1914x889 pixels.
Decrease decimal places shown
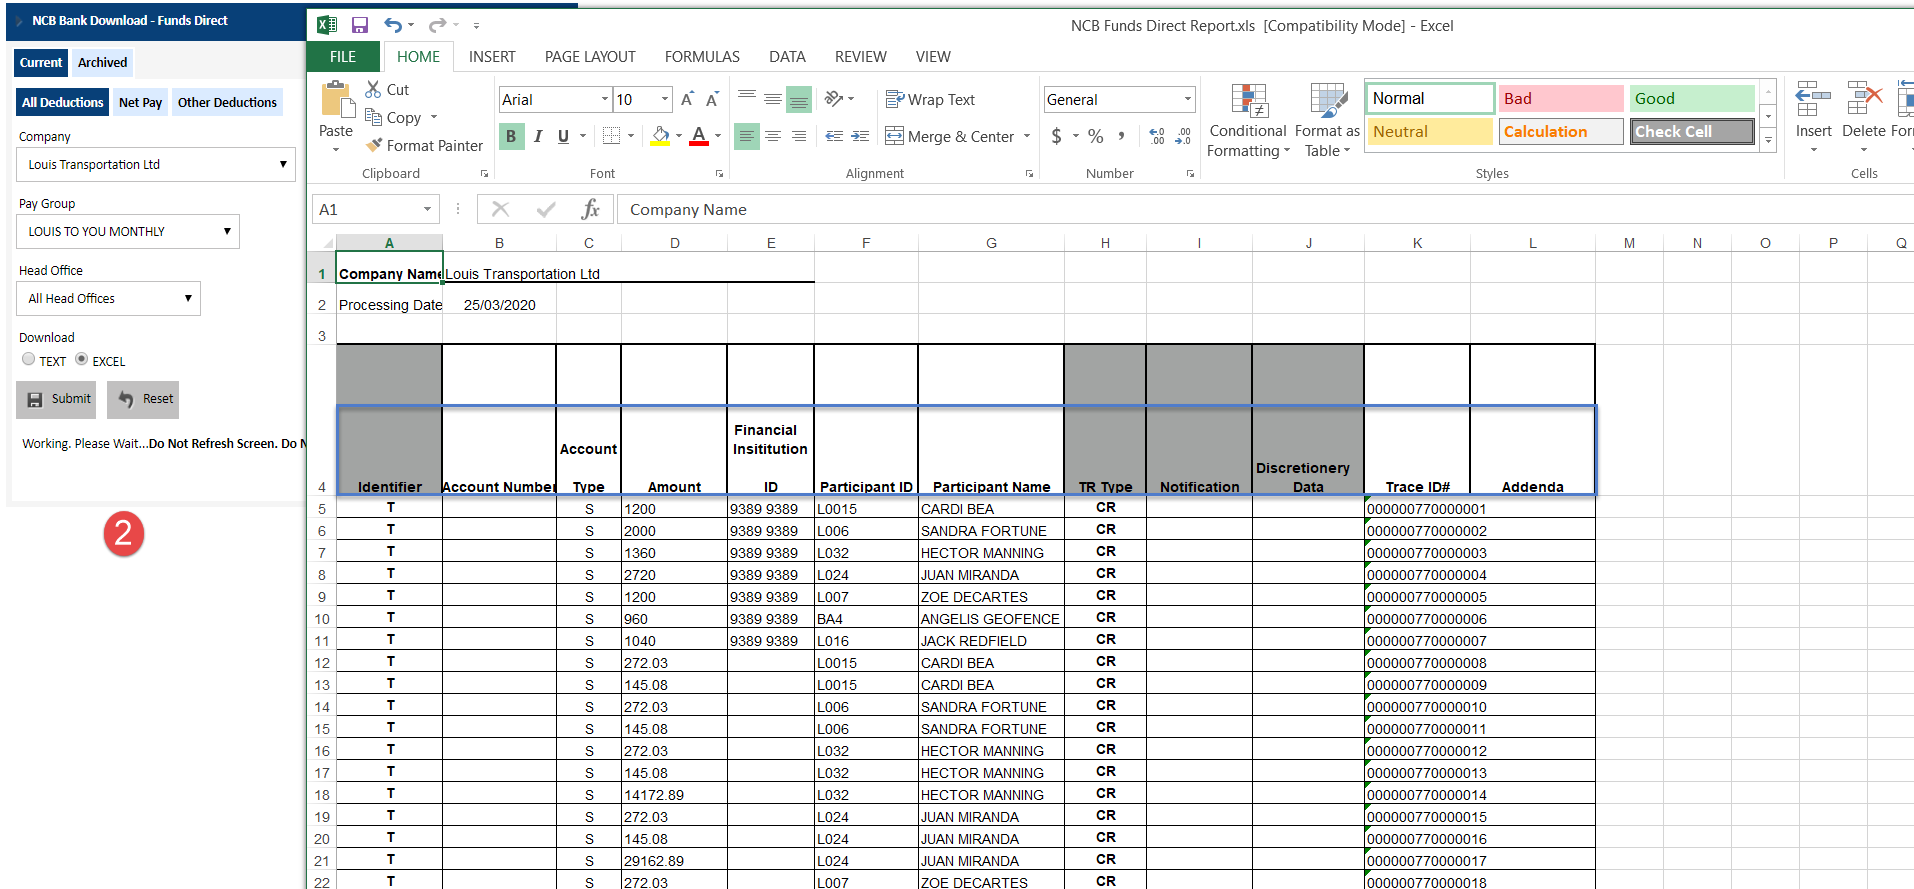click(x=1183, y=136)
